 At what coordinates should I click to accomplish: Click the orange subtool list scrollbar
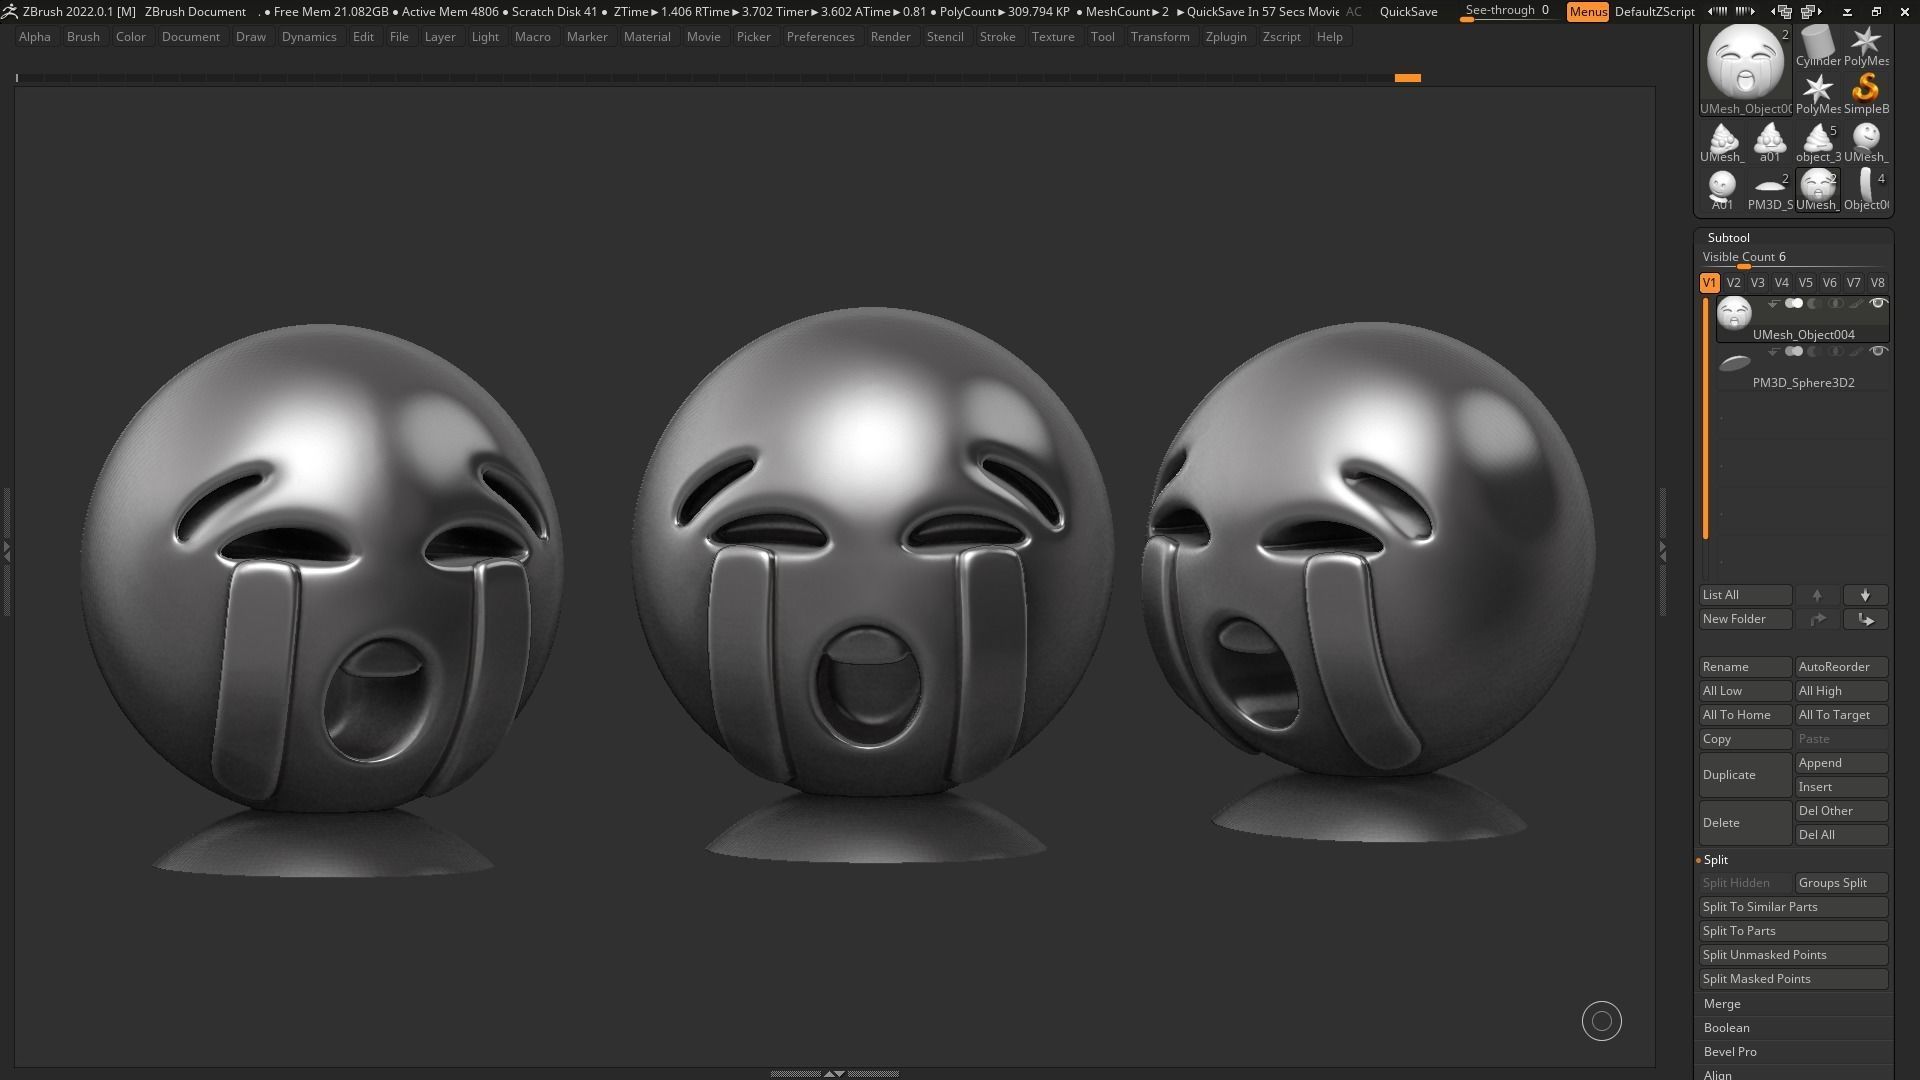[x=1705, y=420]
